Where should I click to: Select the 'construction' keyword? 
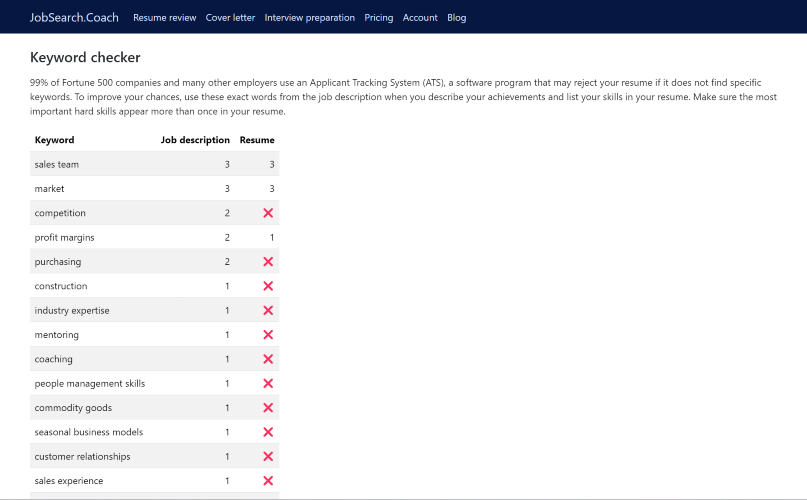(x=61, y=286)
